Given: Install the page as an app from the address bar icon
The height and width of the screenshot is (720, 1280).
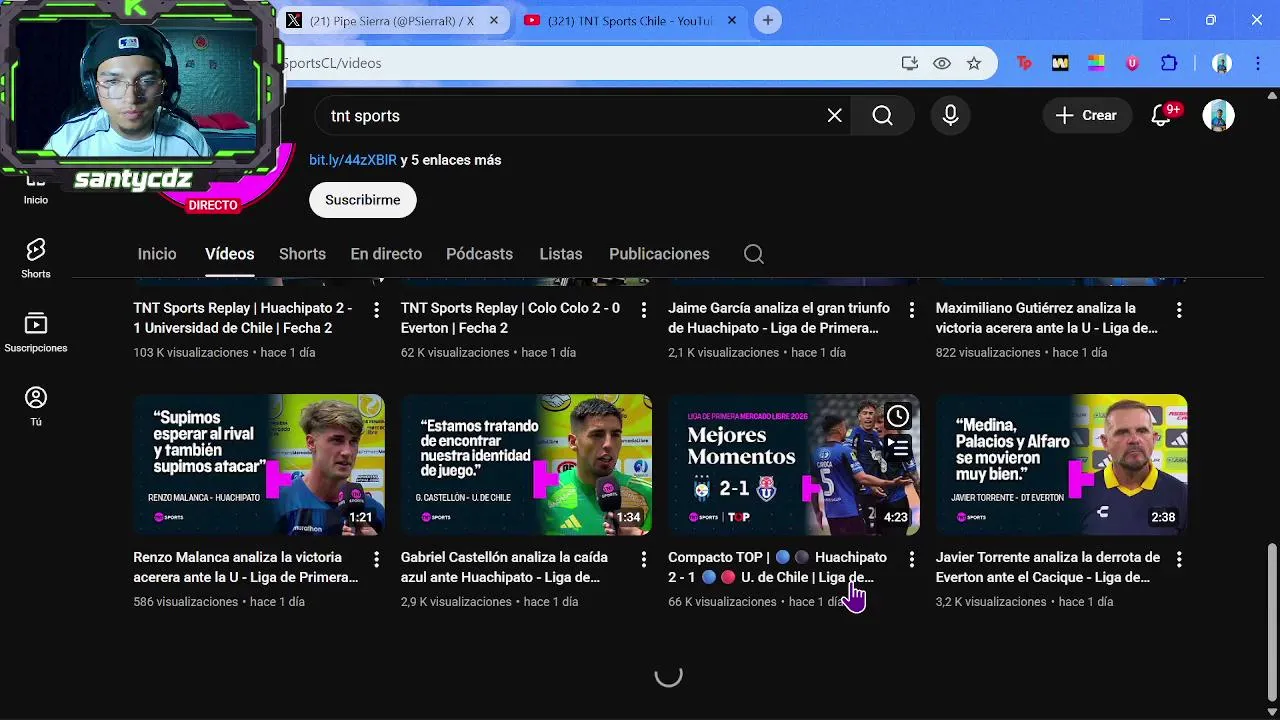Looking at the screenshot, I should [x=910, y=63].
